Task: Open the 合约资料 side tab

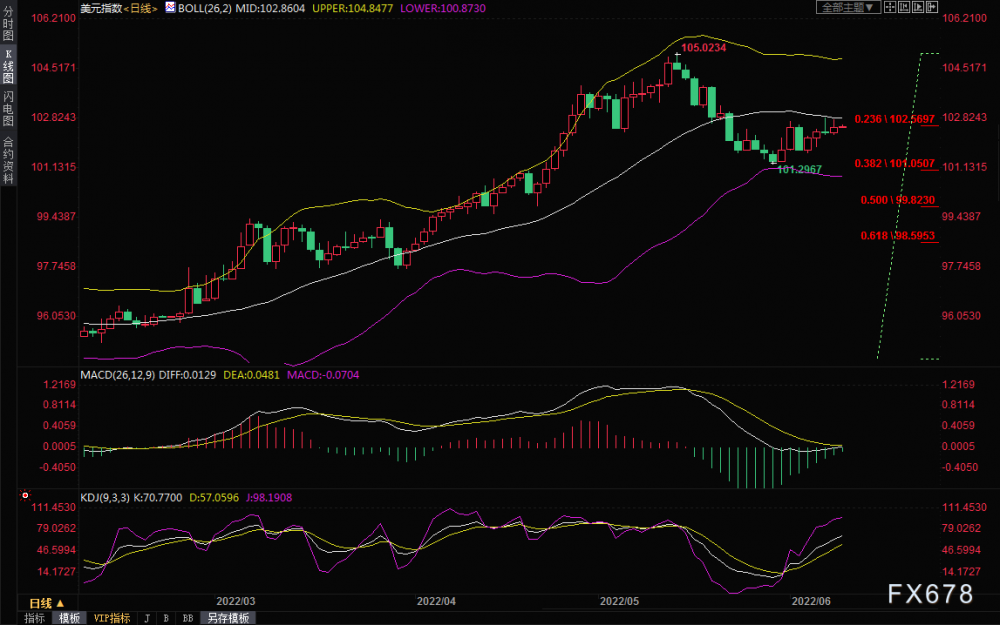Action: (8, 160)
